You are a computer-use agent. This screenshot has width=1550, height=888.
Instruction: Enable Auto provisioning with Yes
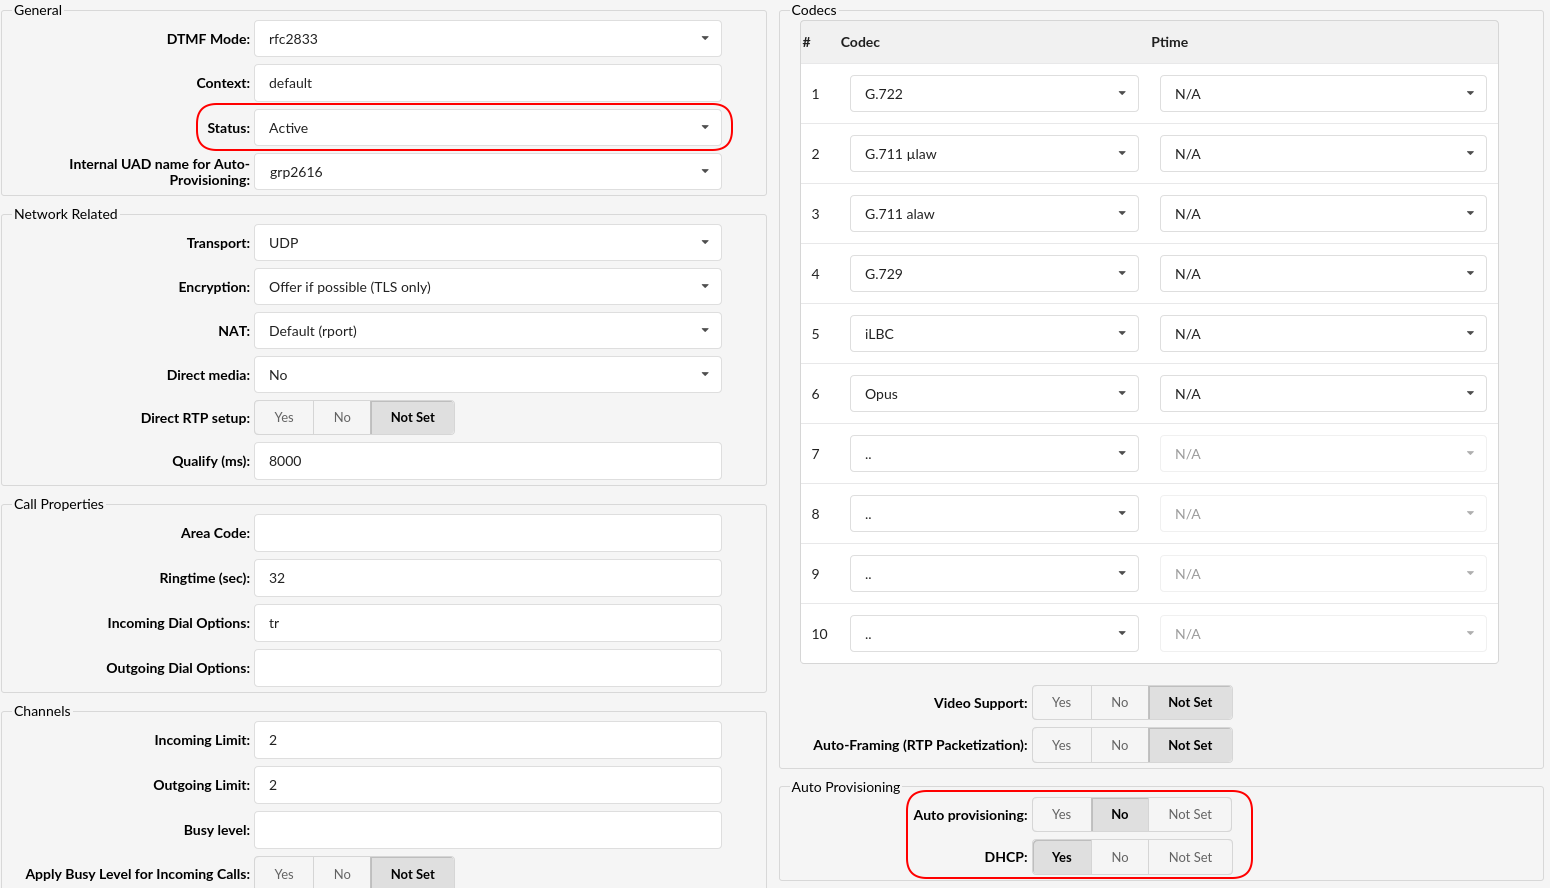(x=1061, y=815)
